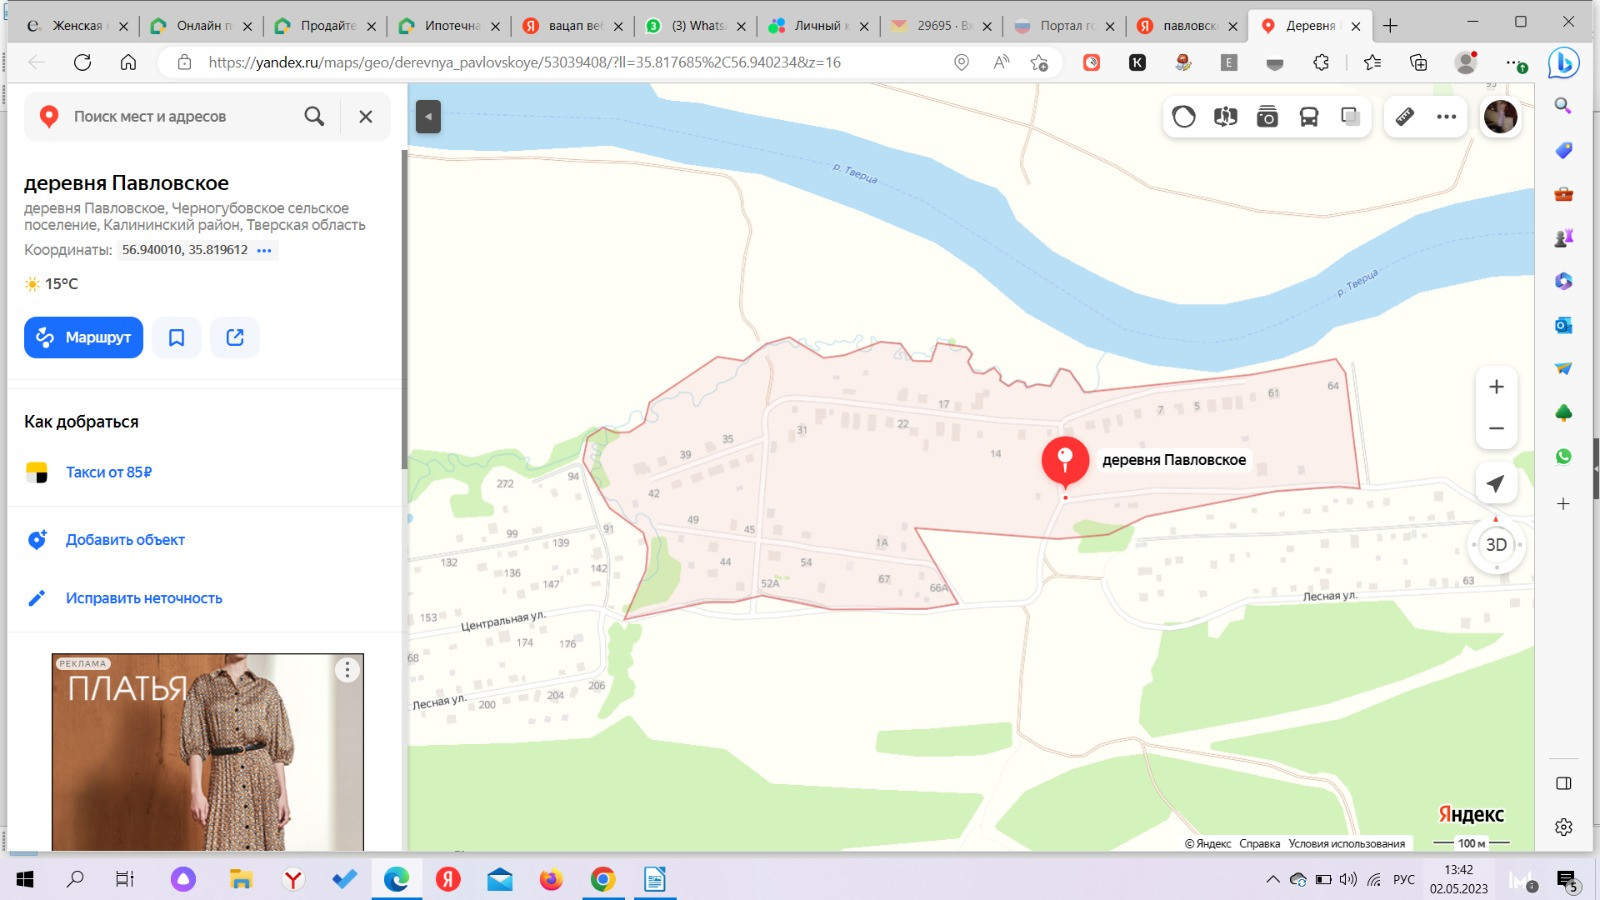Open sidebar search magnifier icon
The width and height of the screenshot is (1600, 900).
(x=1563, y=105)
